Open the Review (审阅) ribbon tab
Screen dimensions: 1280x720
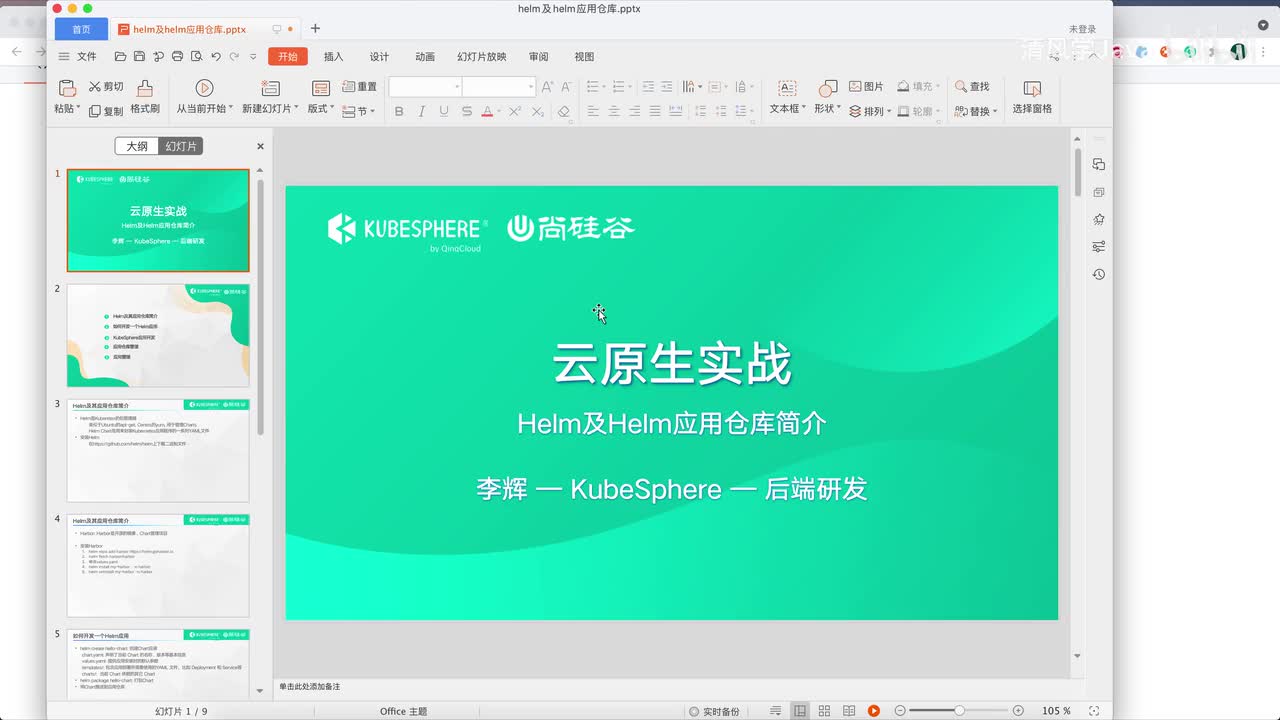tap(539, 57)
